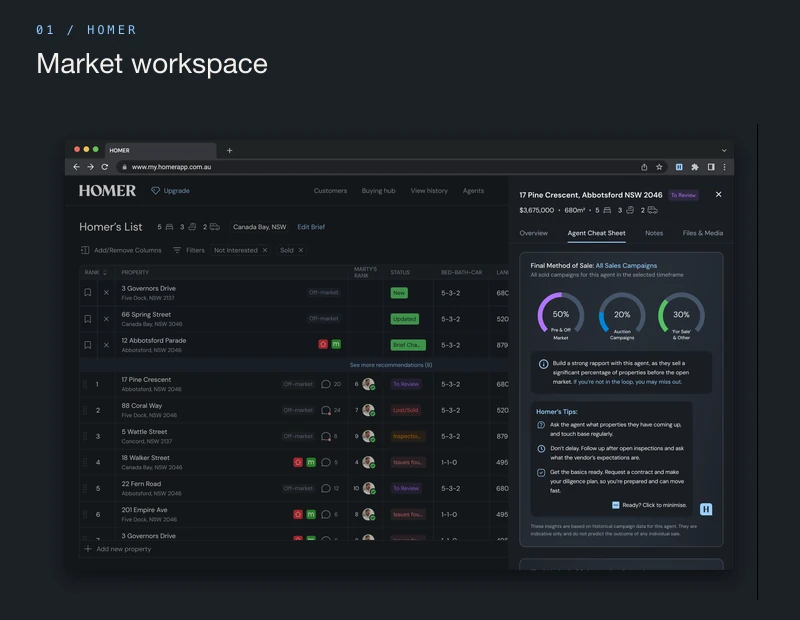Open the Updated status on 66 Spring Street

pyautogui.click(x=405, y=319)
